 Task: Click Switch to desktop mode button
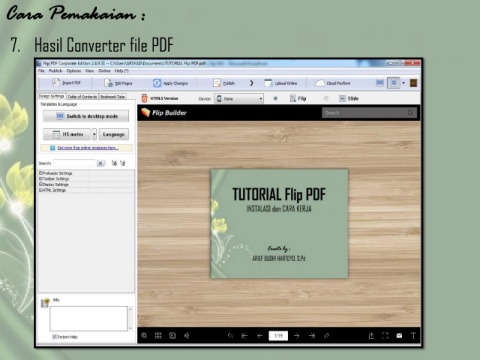coord(86,116)
